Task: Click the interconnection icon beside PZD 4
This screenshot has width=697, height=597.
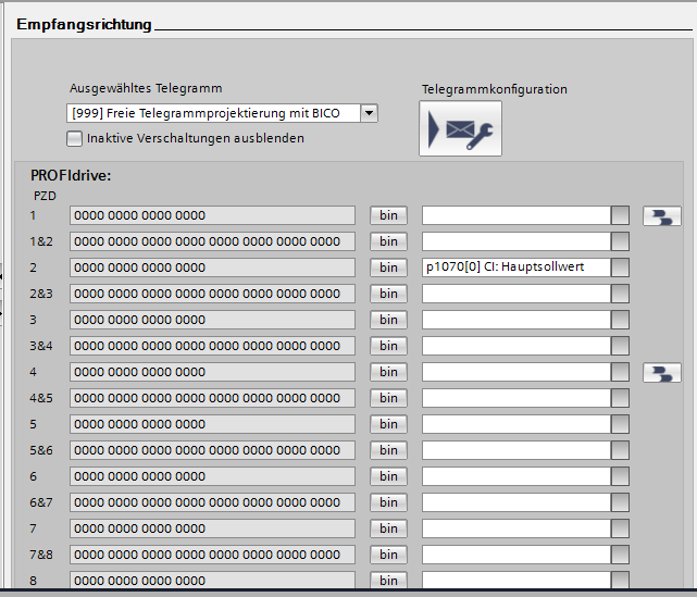Action: click(x=661, y=372)
